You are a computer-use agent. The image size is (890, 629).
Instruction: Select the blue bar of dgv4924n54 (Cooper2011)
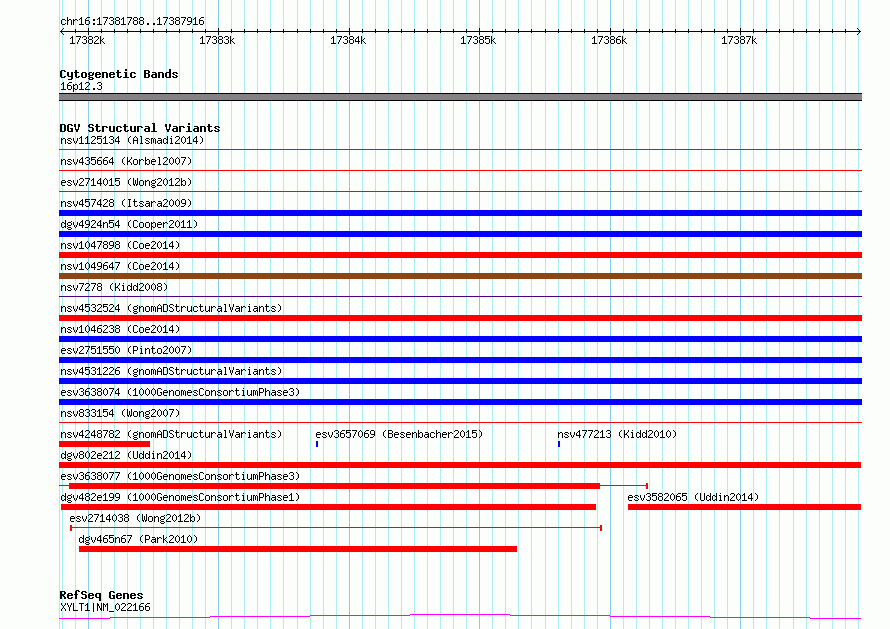(x=460, y=234)
